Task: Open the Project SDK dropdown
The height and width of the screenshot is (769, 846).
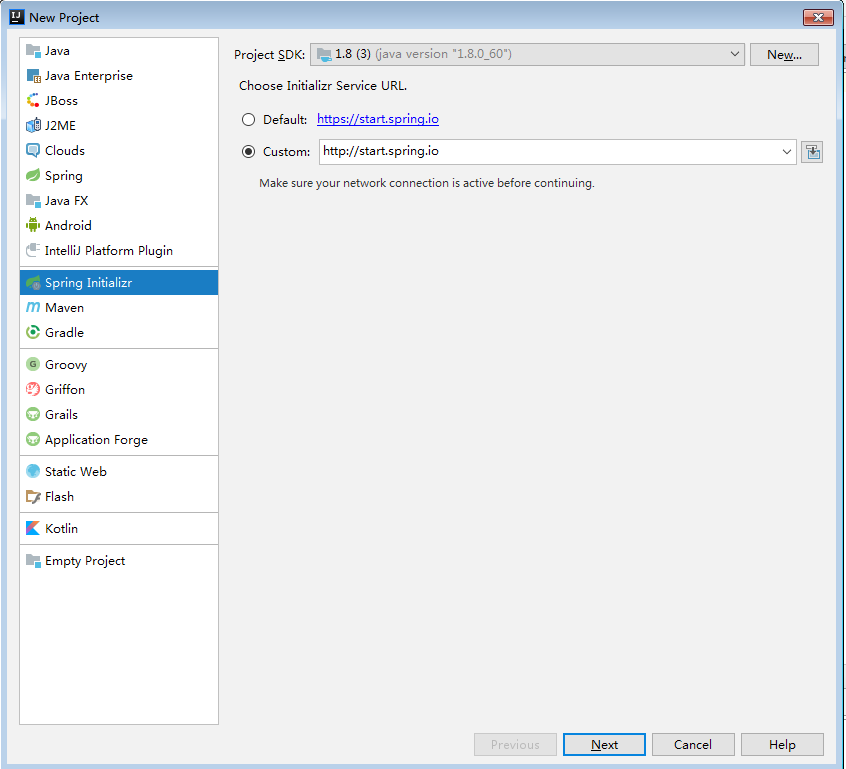Action: pos(527,55)
